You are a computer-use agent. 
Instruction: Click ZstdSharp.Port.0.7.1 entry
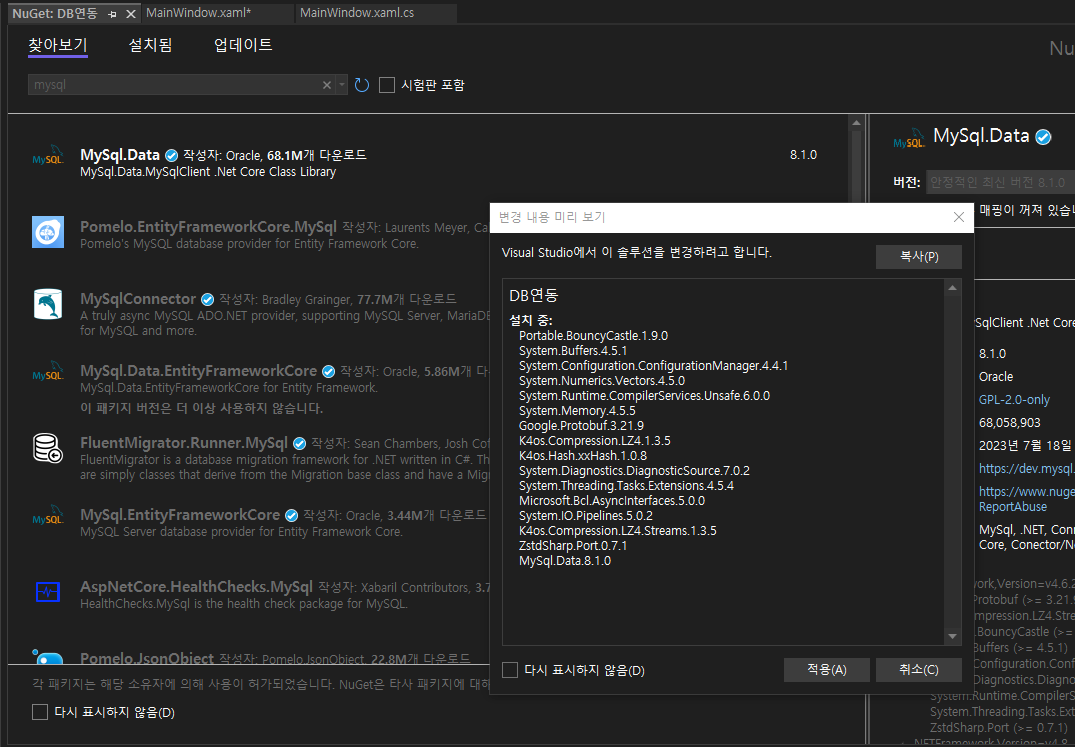click(572, 546)
